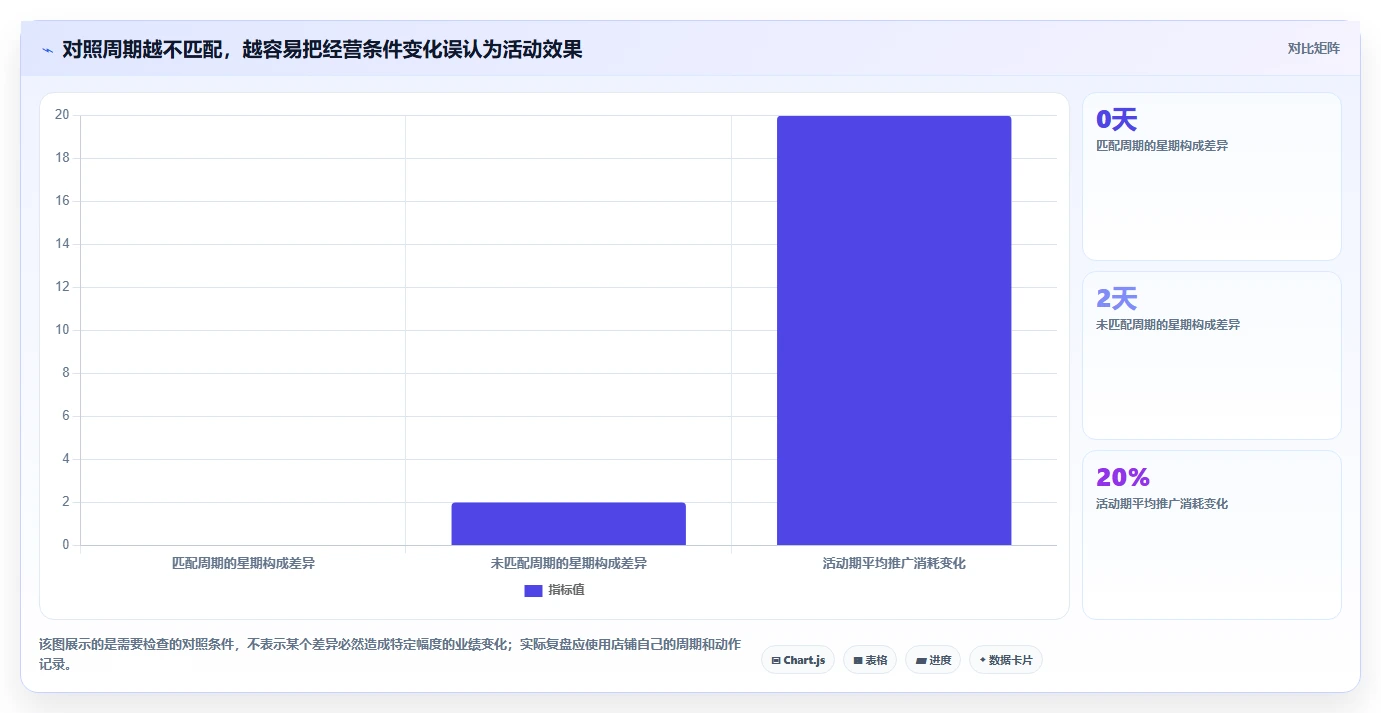Click x-axis label 匹配周期的星期构成差异
This screenshot has height=713, width=1381.
click(x=243, y=564)
